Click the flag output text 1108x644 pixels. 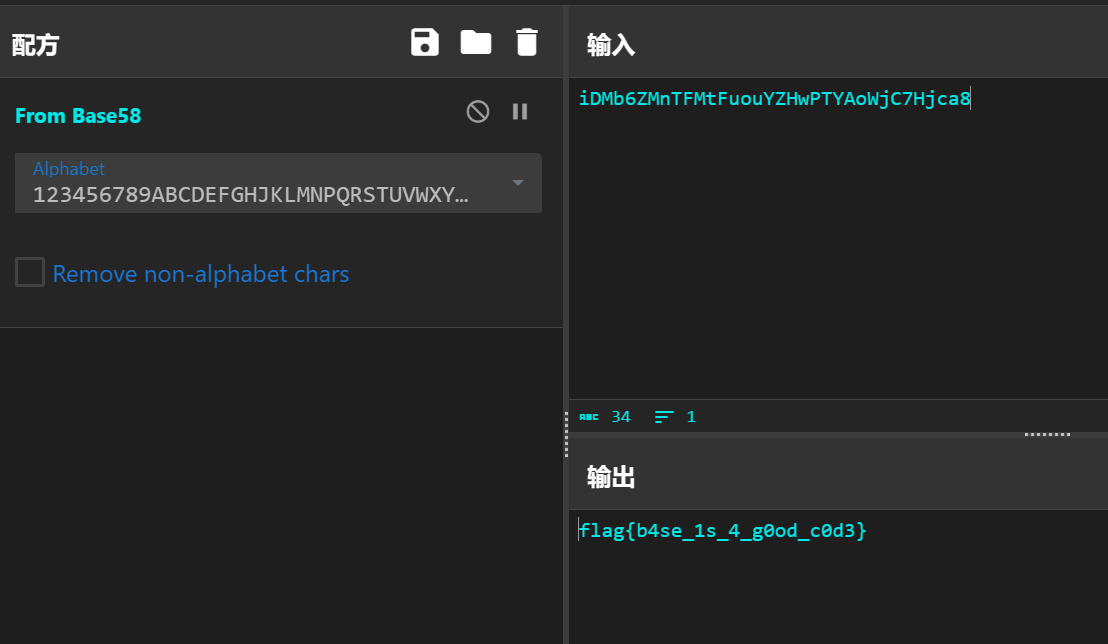tap(722, 531)
